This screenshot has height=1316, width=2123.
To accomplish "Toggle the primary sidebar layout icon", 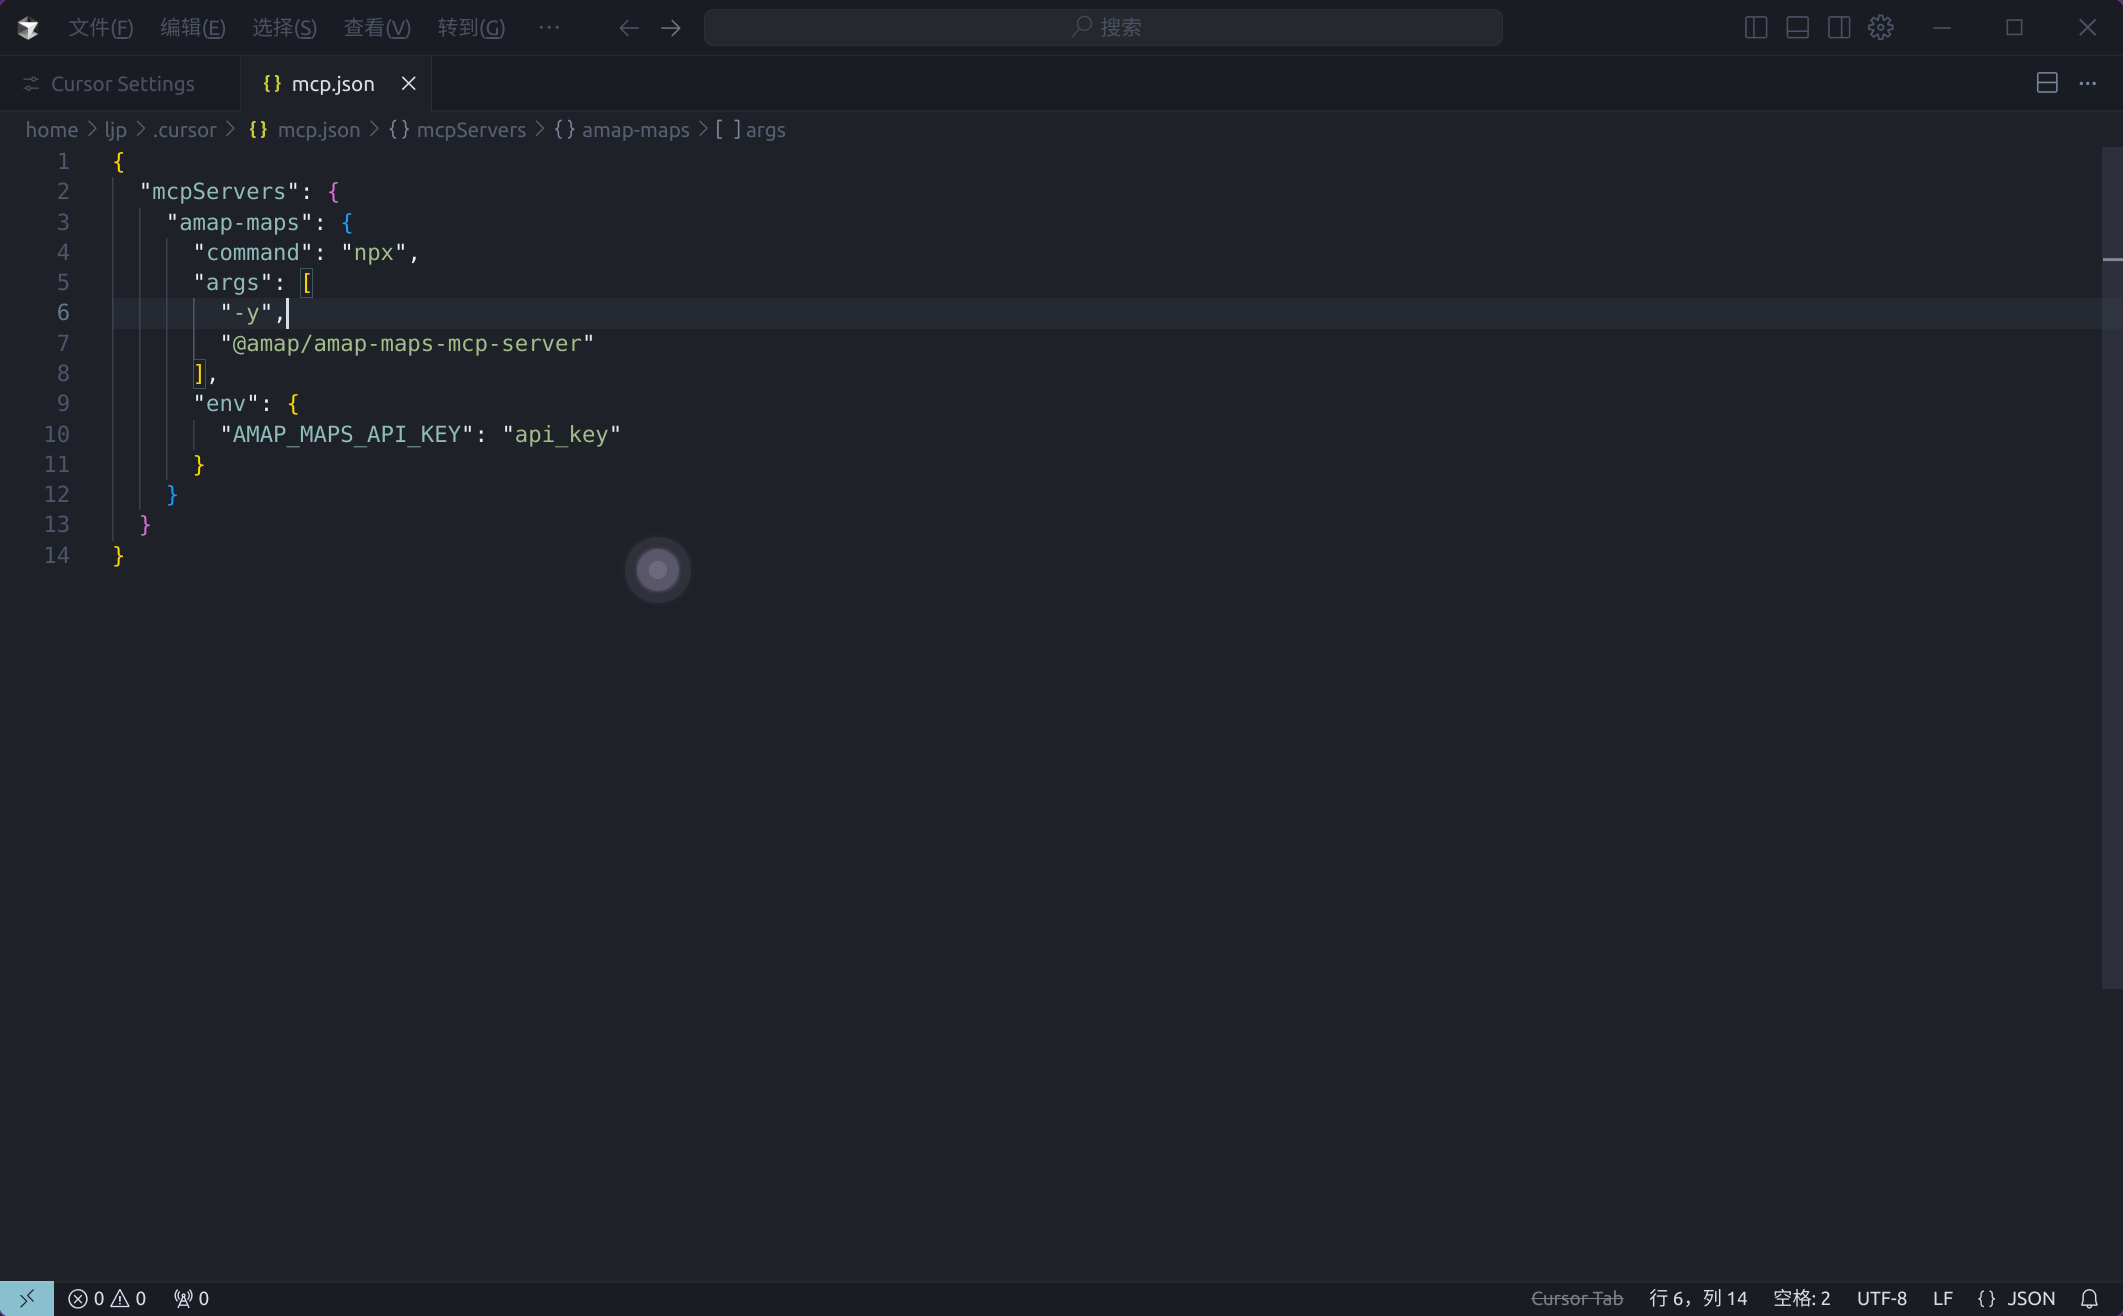I will pyautogui.click(x=1755, y=27).
